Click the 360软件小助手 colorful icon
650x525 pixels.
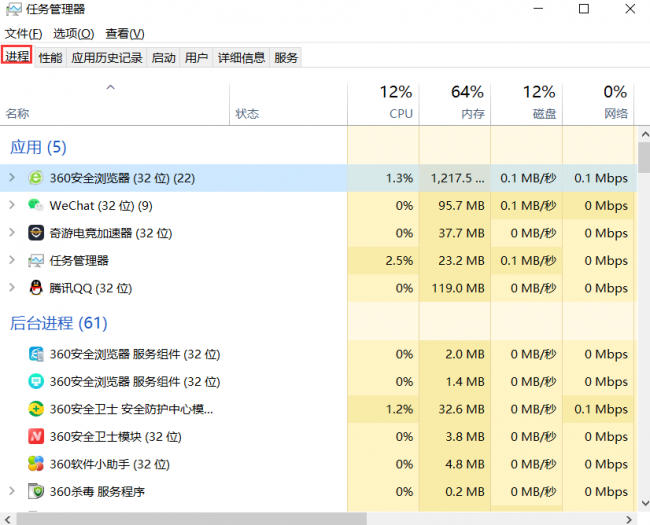click(x=36, y=464)
